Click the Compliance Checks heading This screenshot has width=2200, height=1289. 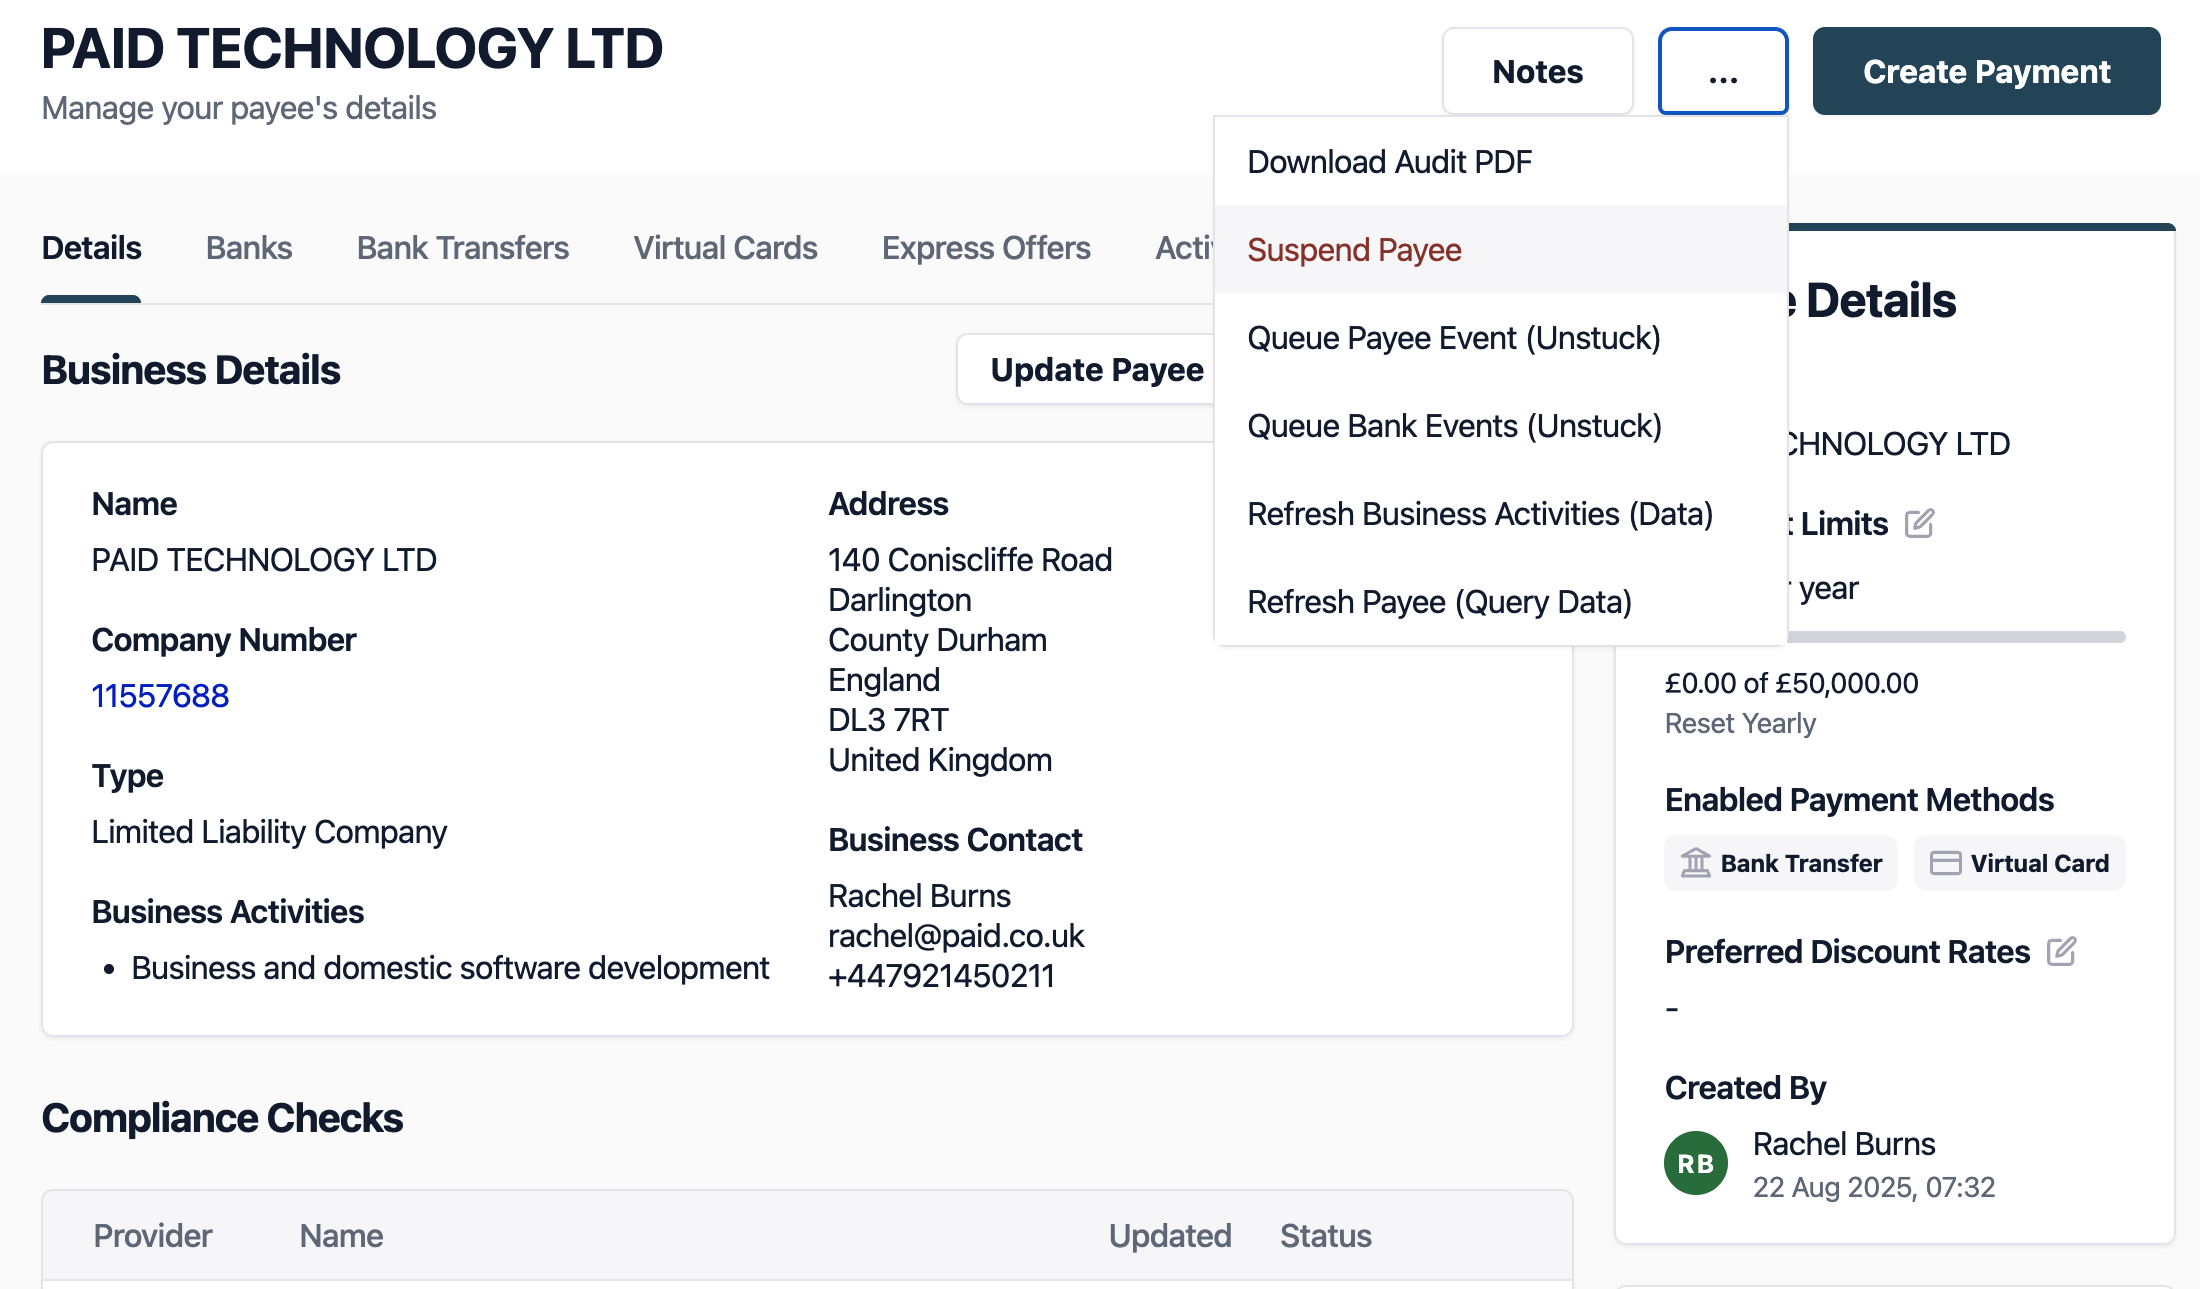tap(222, 1118)
